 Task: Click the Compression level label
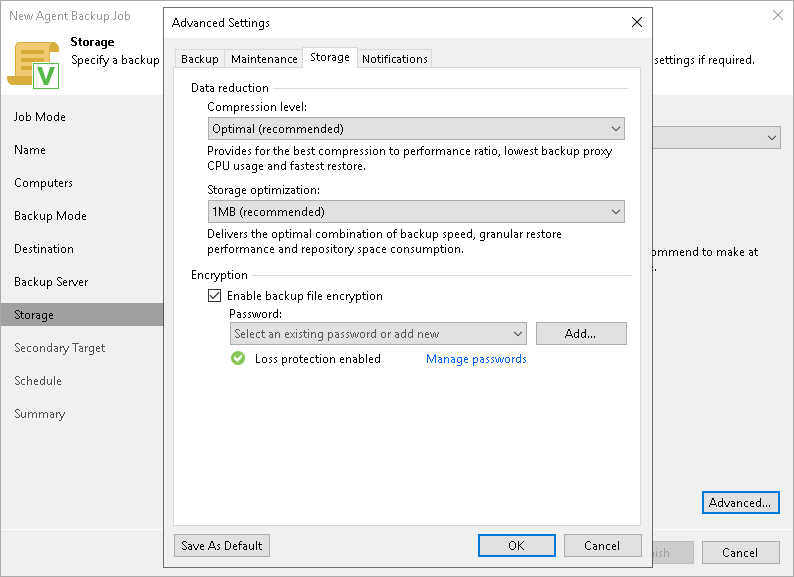(257, 107)
